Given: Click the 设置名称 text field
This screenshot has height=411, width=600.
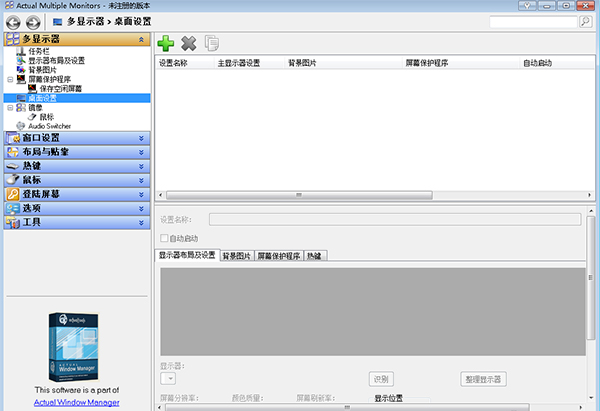Looking at the screenshot, I should click(395, 219).
